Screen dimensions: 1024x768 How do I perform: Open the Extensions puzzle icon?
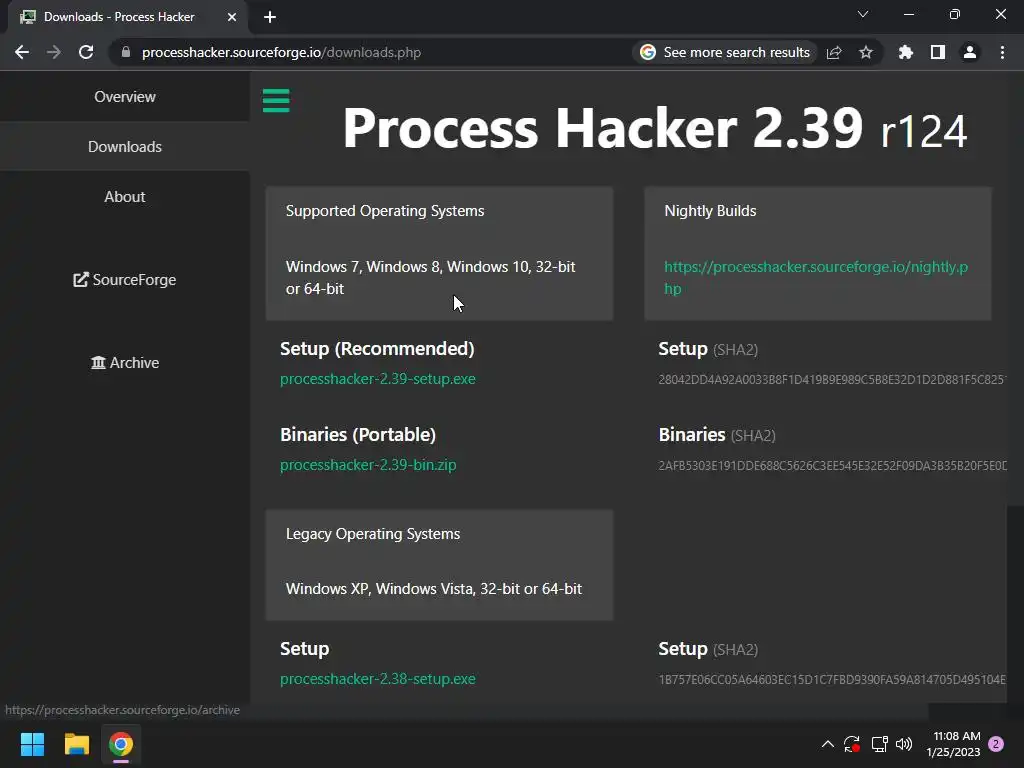905,52
